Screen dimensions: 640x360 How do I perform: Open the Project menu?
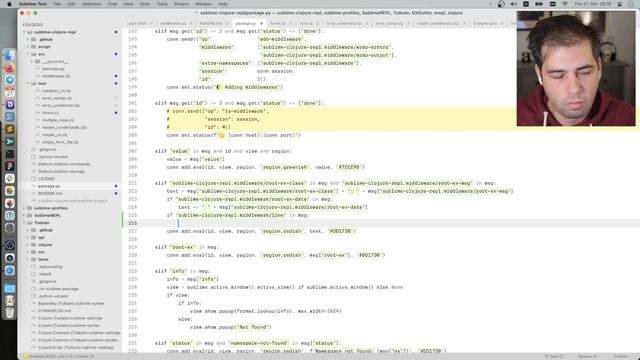tap(181, 4)
